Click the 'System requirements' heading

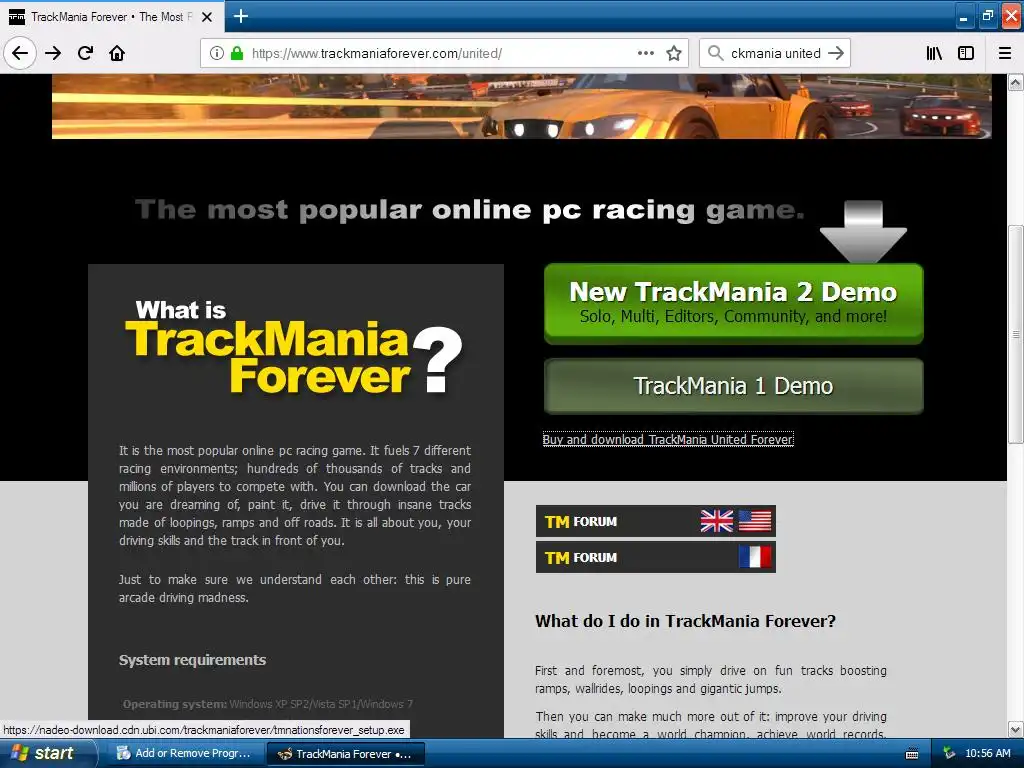click(192, 660)
